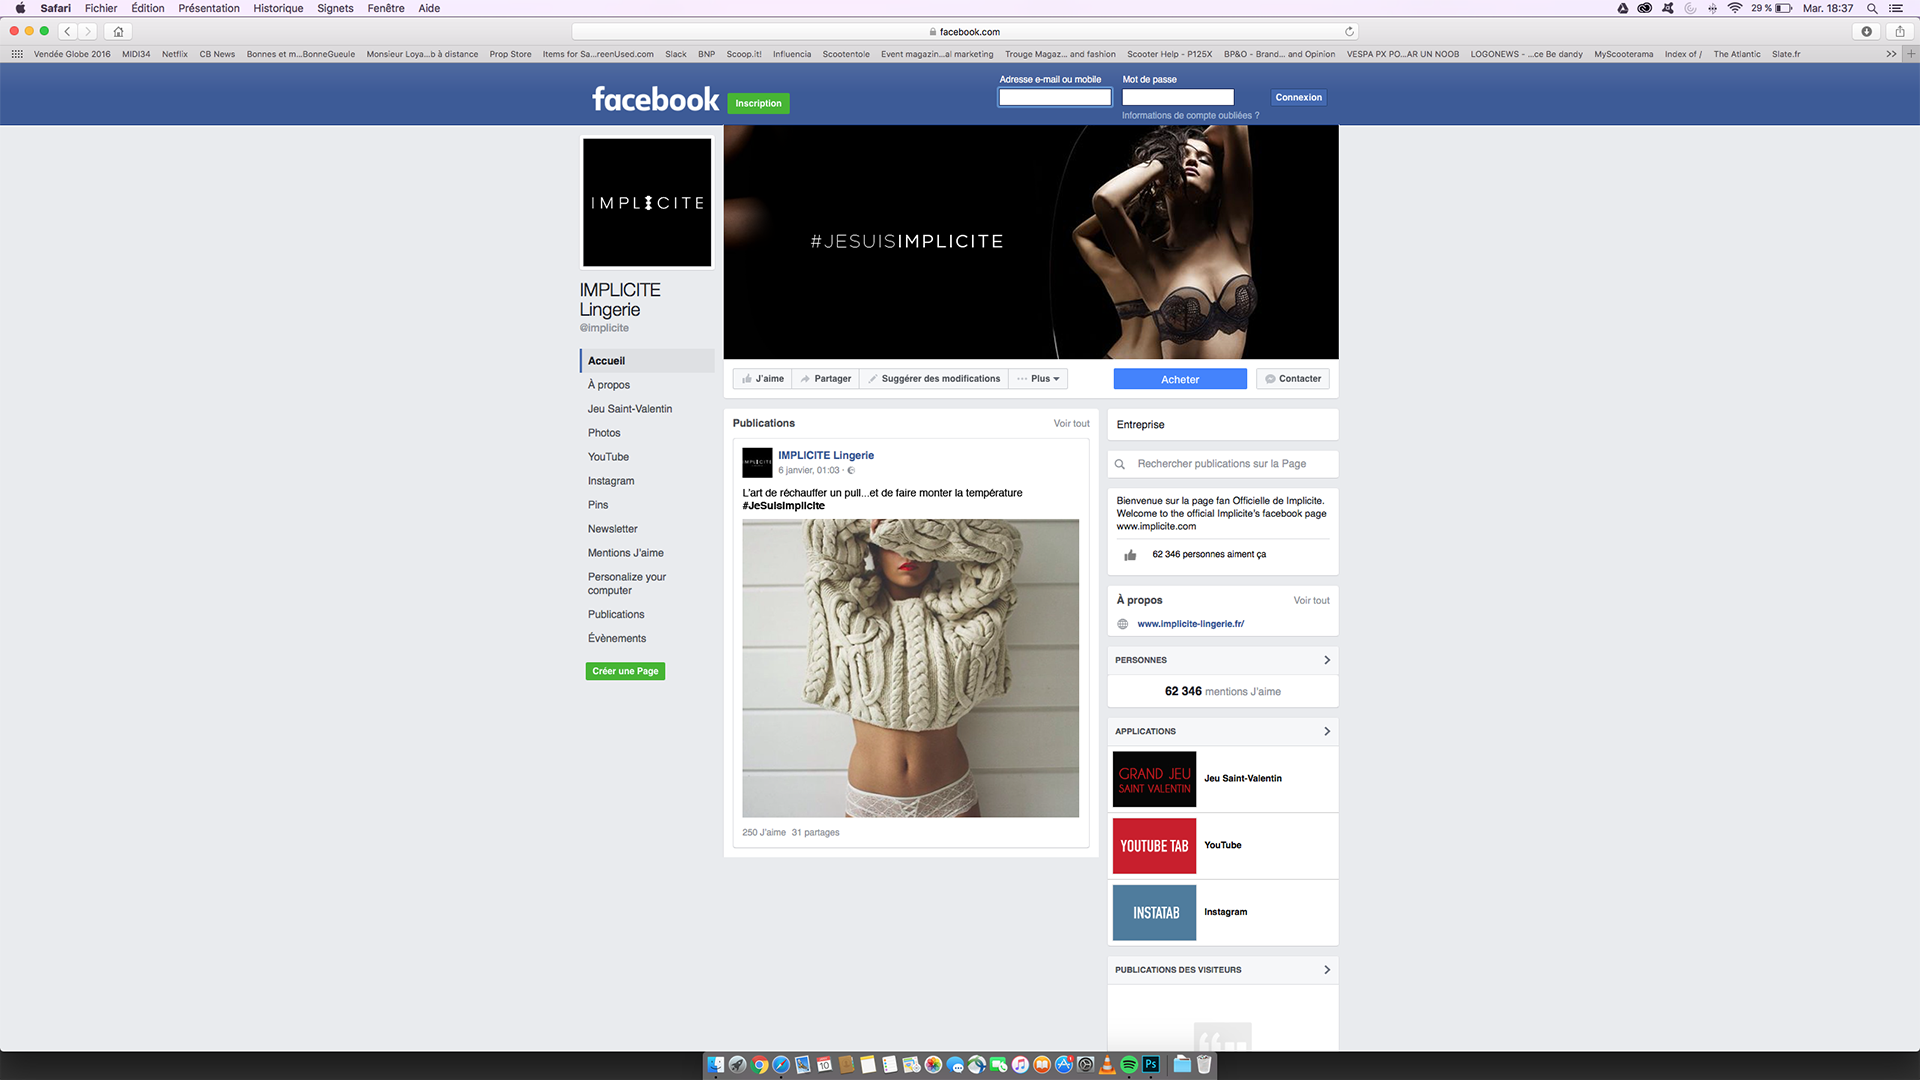This screenshot has height=1080, width=1920.
Task: Open the sweater photo in the post
Action: pos(910,668)
